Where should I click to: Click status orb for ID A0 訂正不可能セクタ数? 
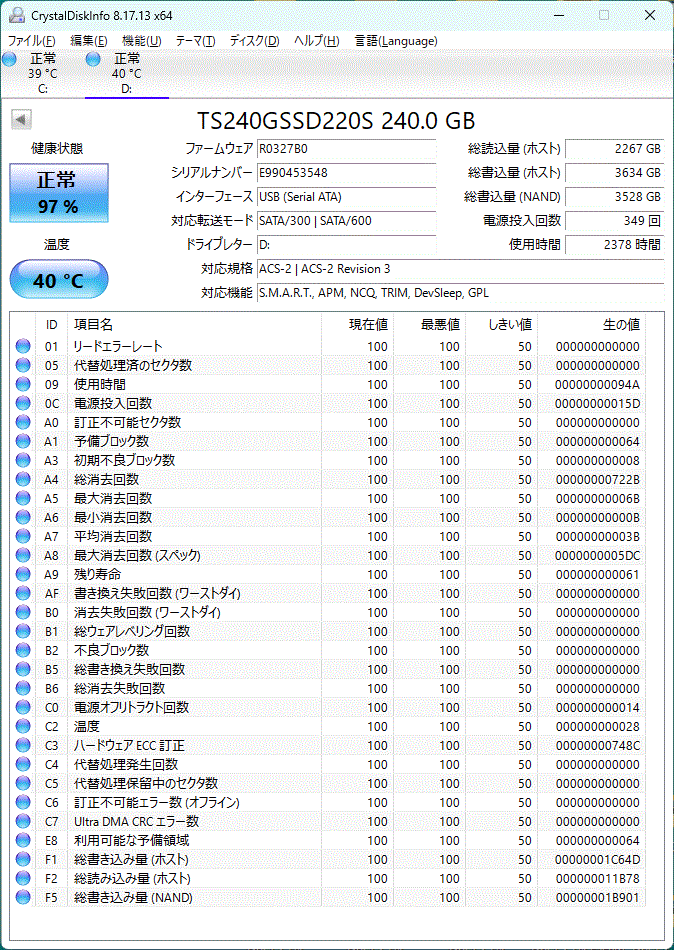(x=23, y=422)
